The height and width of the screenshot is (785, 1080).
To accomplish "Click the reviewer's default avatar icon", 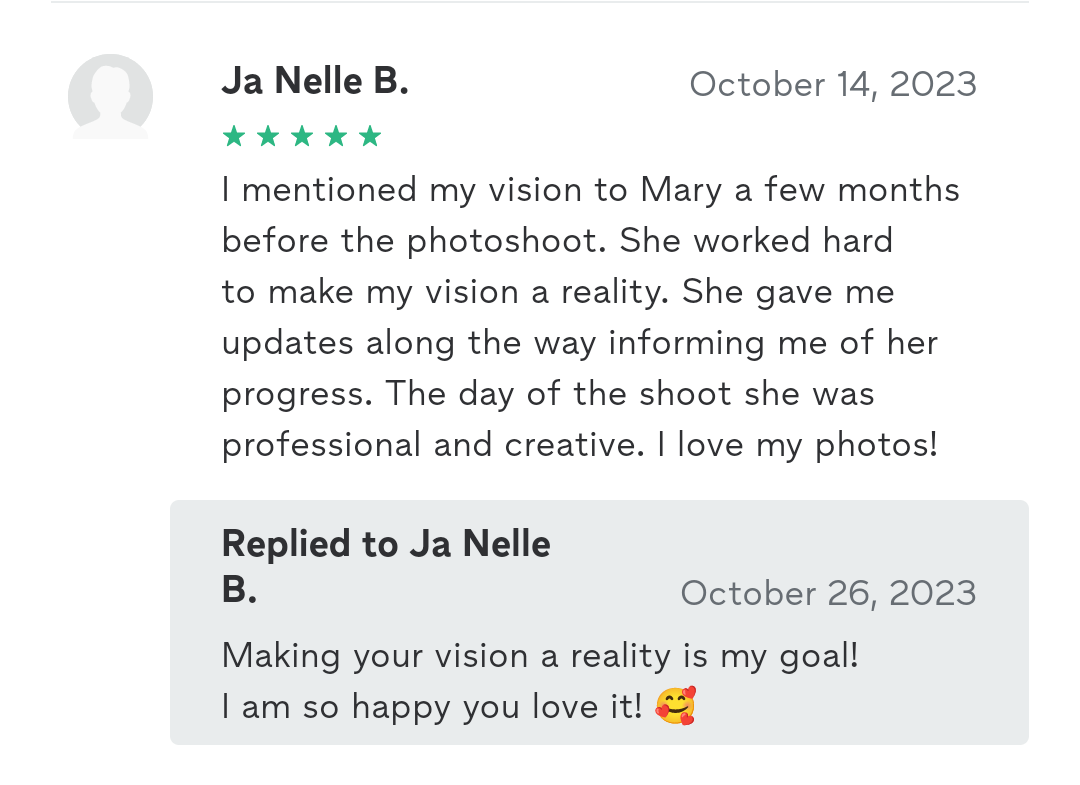I will pos(110,96).
